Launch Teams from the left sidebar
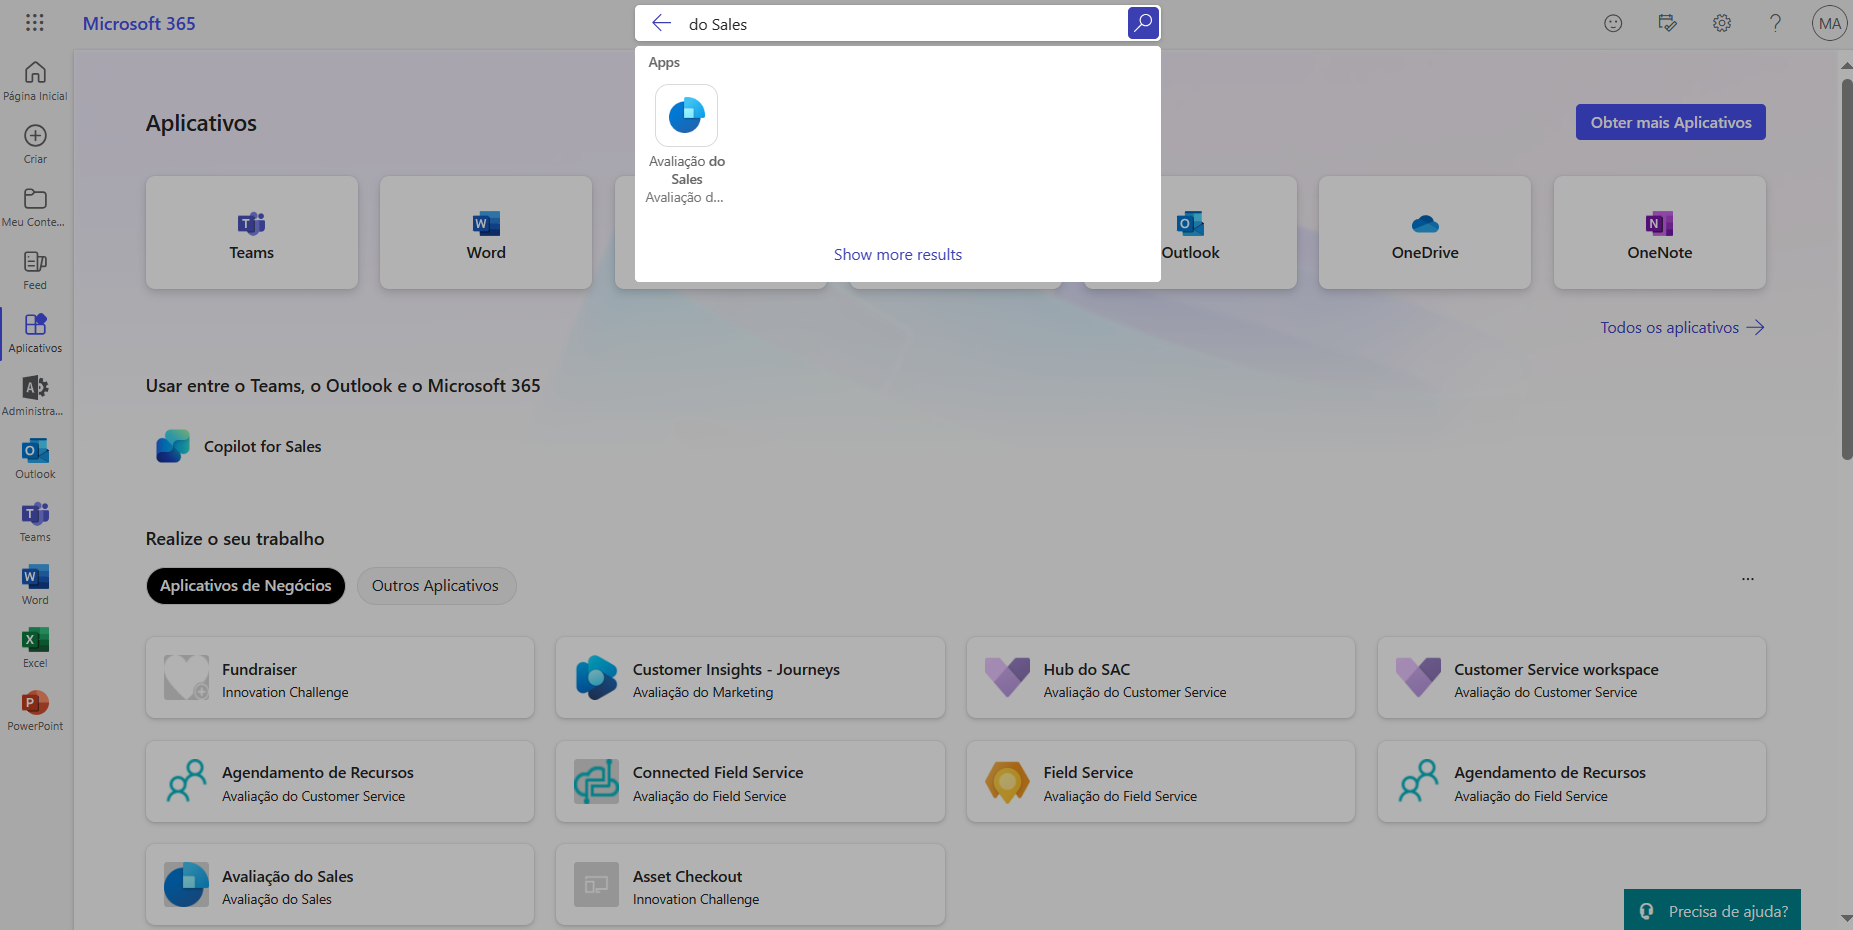Image resolution: width=1853 pixels, height=930 pixels. (35, 522)
